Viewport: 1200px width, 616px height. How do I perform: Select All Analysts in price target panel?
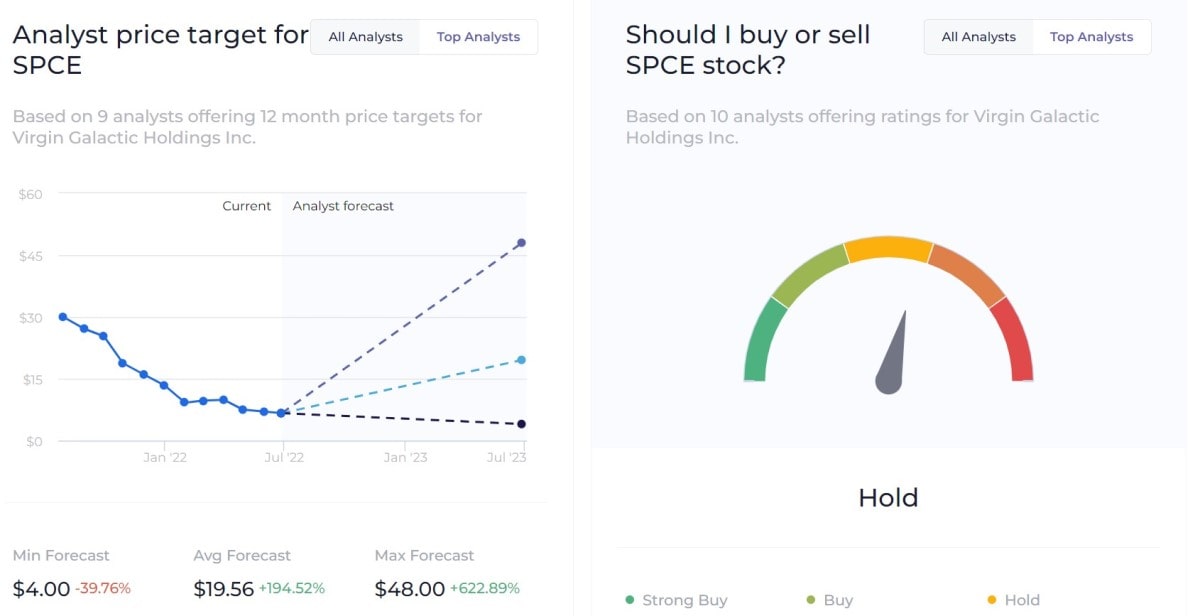365,37
